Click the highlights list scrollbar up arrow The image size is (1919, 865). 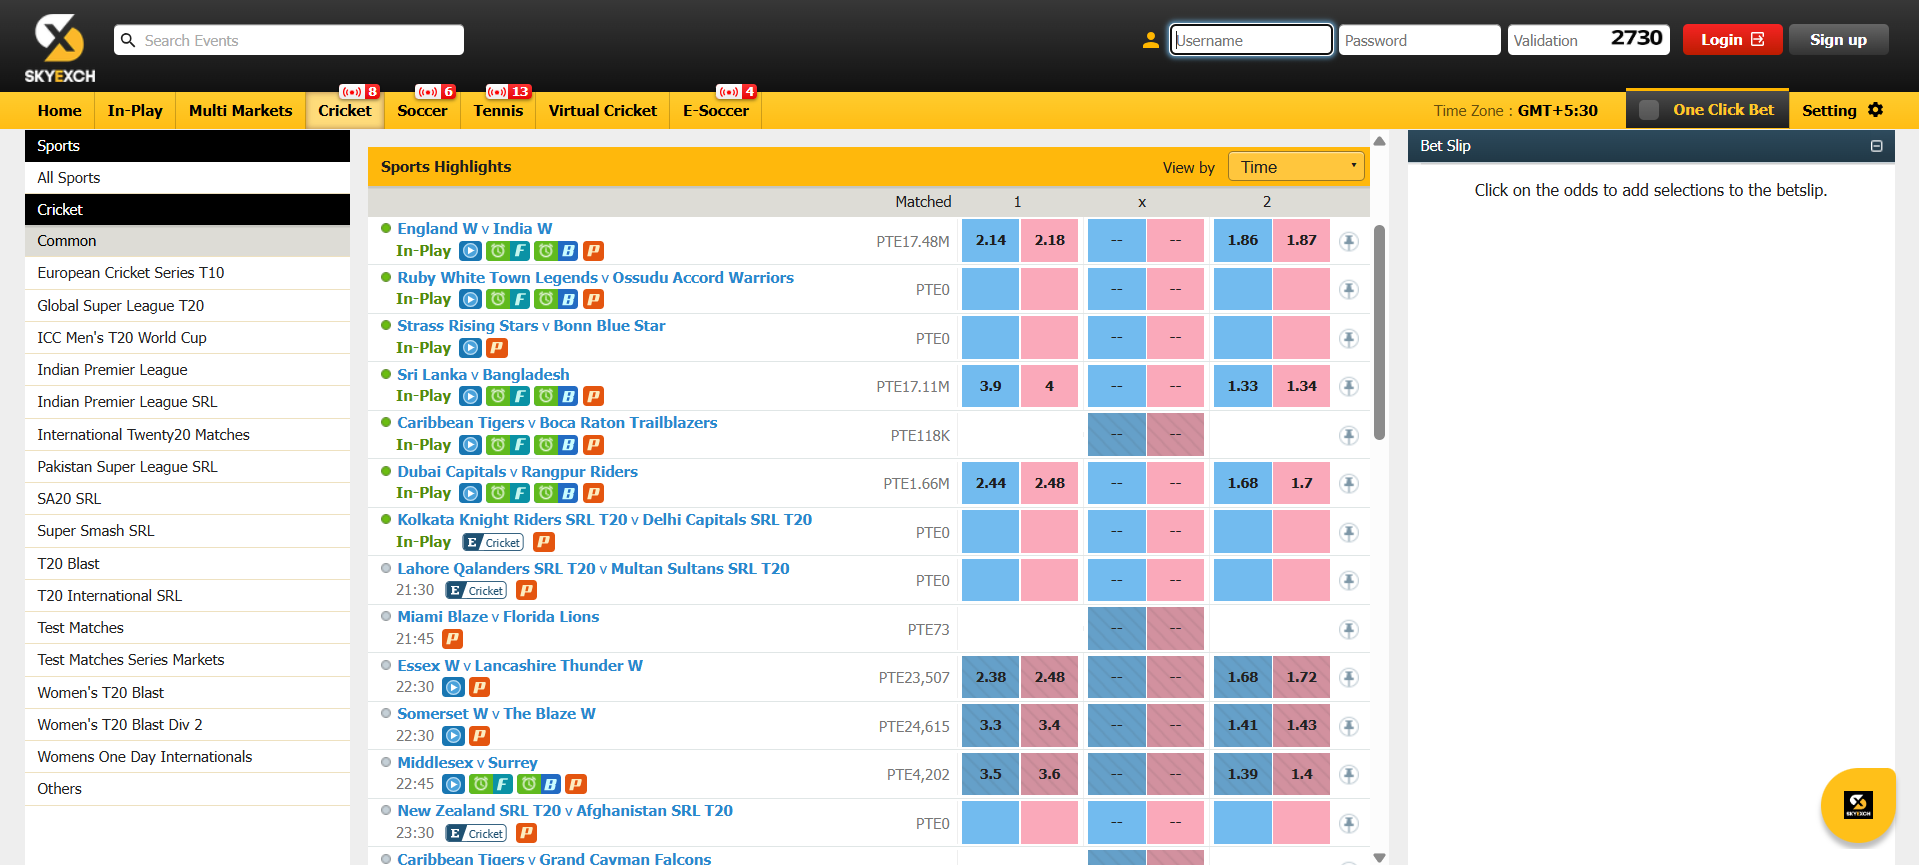(1379, 141)
